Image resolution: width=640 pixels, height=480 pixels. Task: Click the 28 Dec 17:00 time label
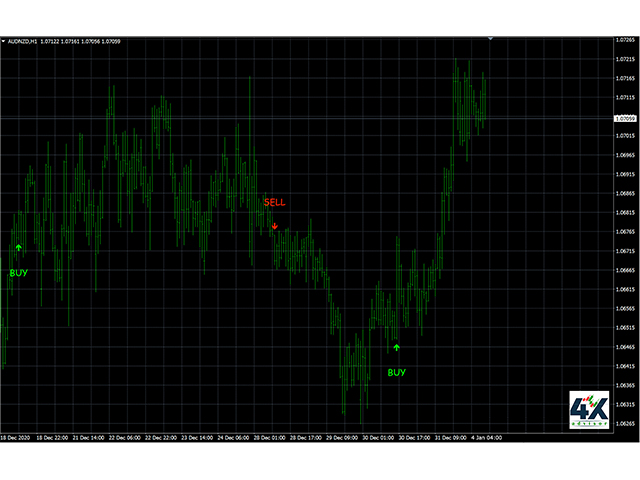click(x=305, y=438)
